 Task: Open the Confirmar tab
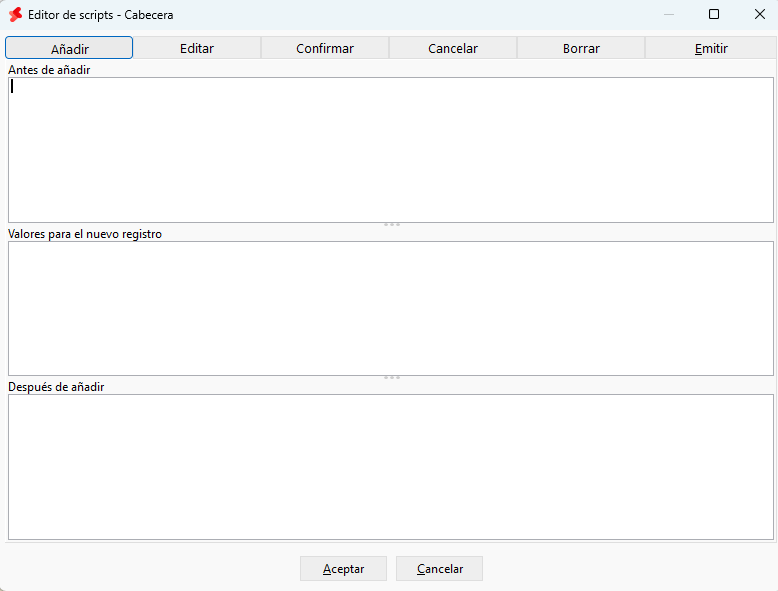(x=325, y=48)
